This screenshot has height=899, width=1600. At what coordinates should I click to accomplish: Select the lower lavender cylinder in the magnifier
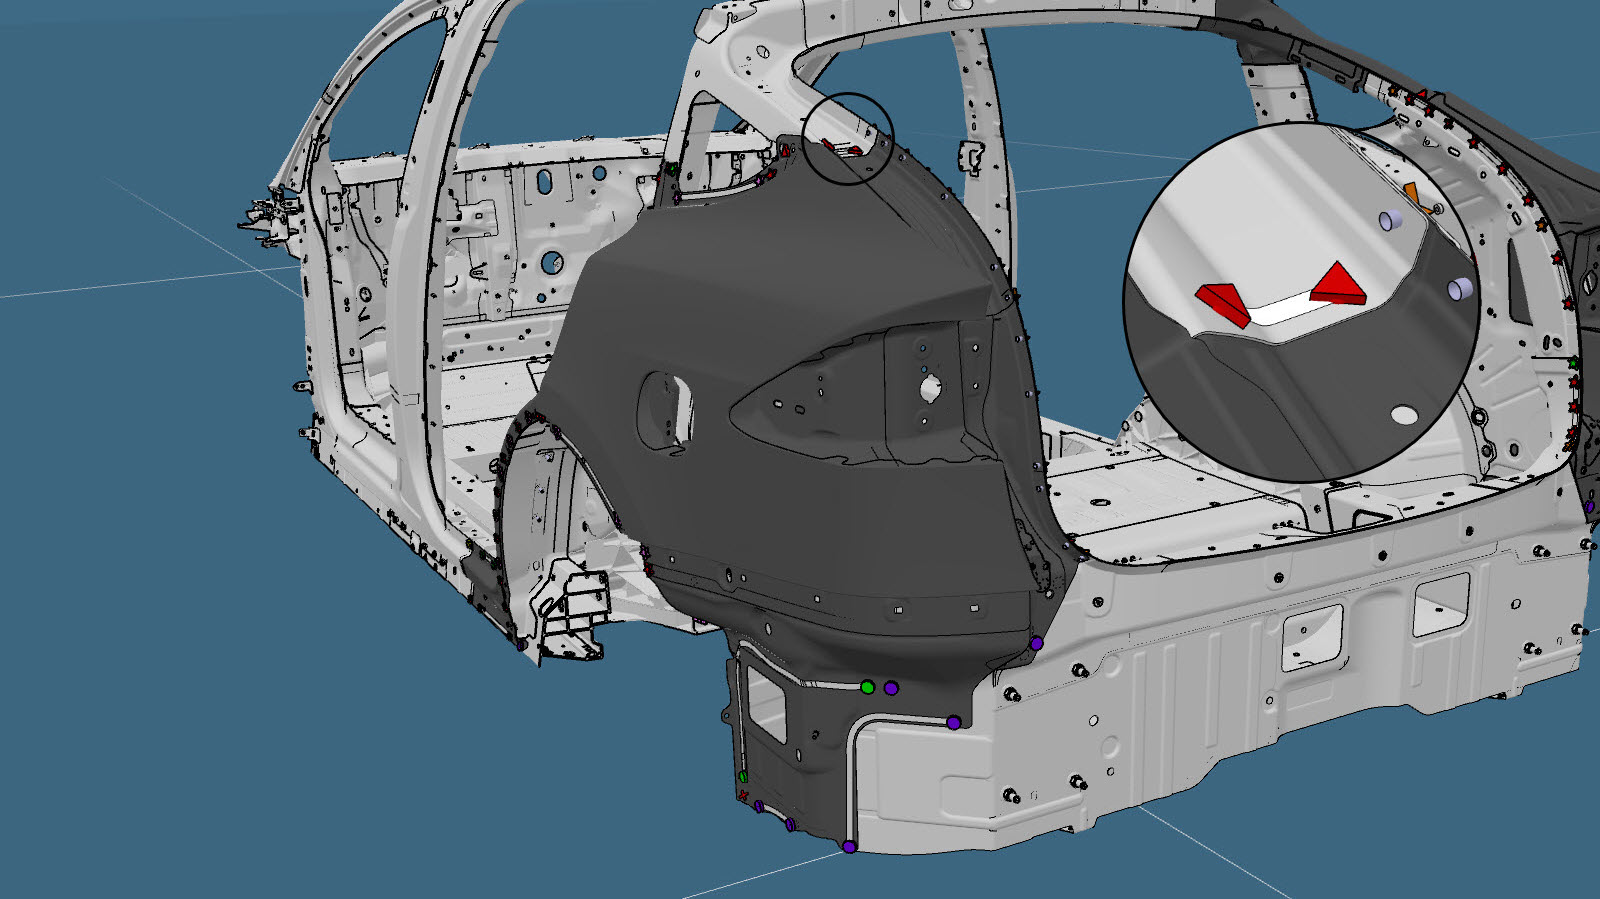coord(1460,289)
